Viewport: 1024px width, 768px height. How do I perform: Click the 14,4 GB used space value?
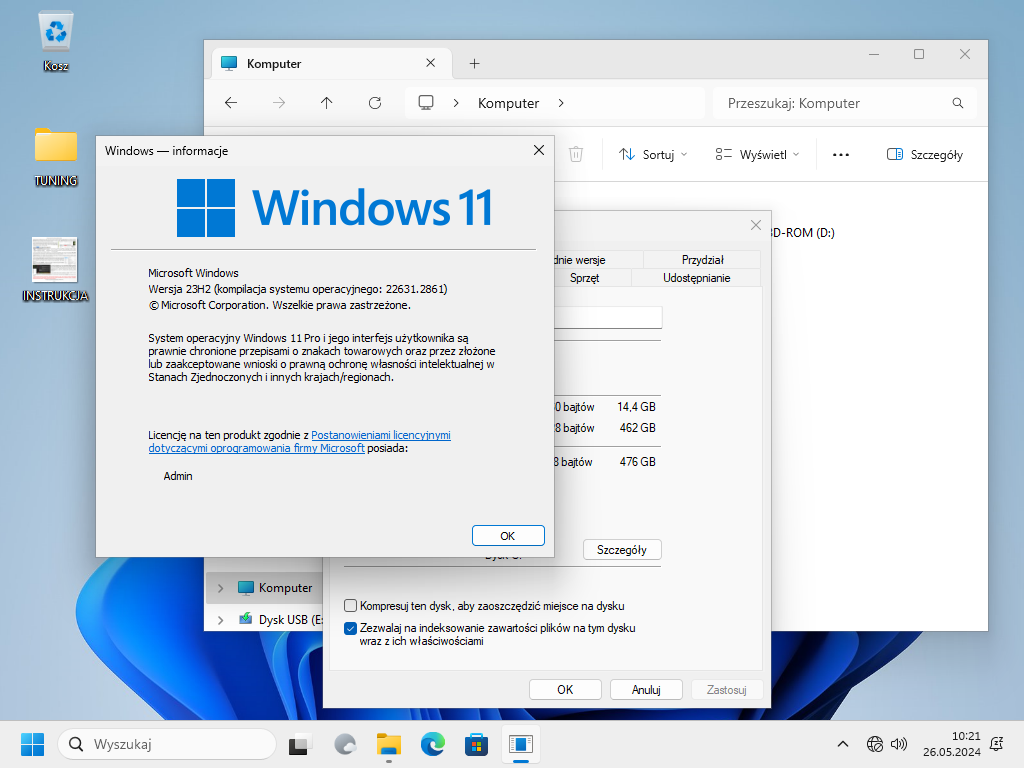637,407
